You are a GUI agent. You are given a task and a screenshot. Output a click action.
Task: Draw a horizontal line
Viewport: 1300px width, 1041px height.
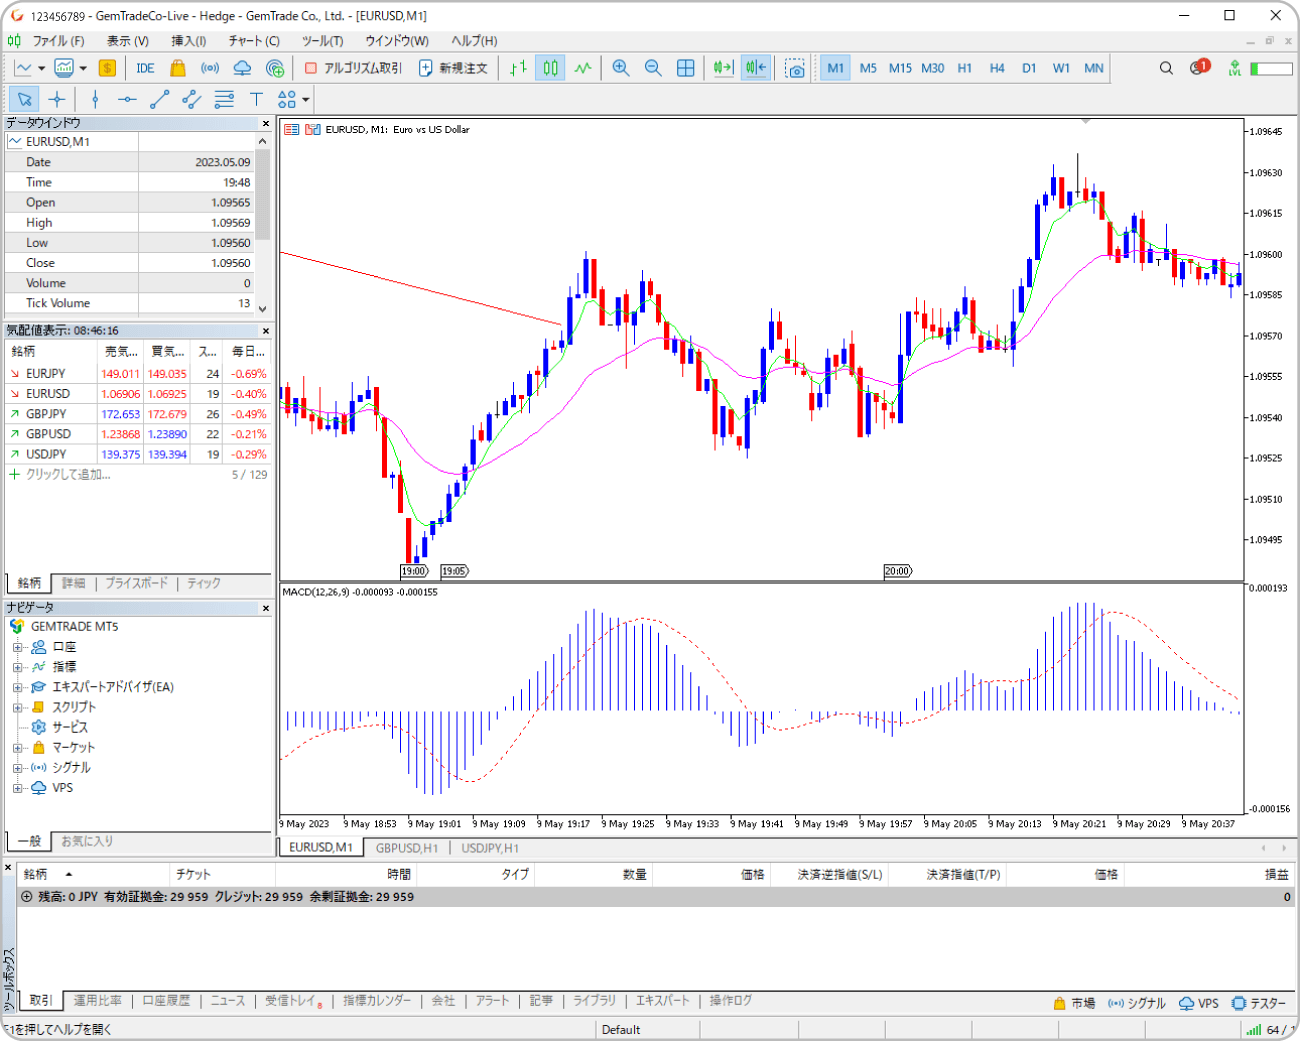click(127, 99)
